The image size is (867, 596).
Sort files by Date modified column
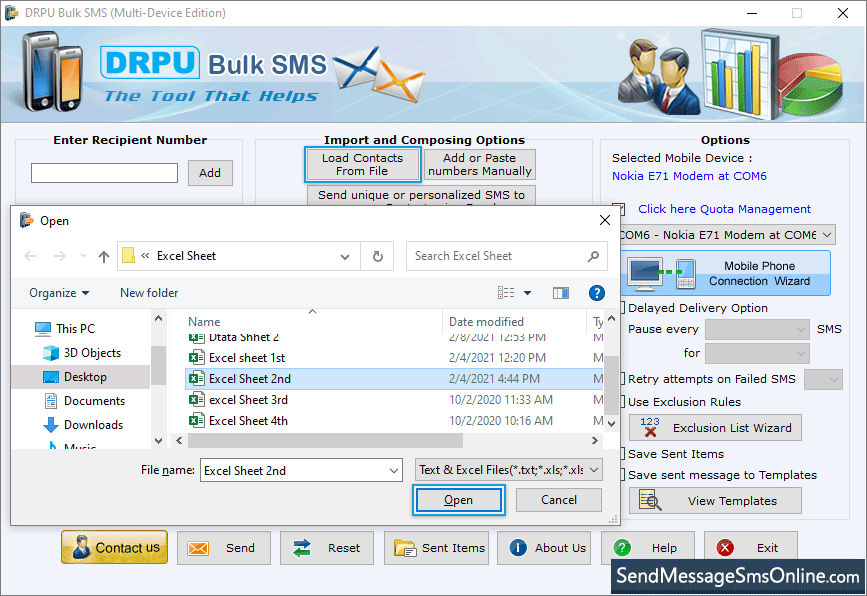[x=486, y=322]
